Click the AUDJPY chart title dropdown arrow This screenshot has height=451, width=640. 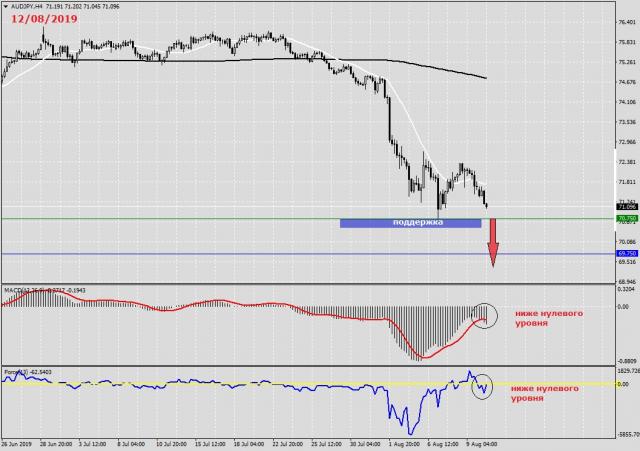[x=6, y=7]
